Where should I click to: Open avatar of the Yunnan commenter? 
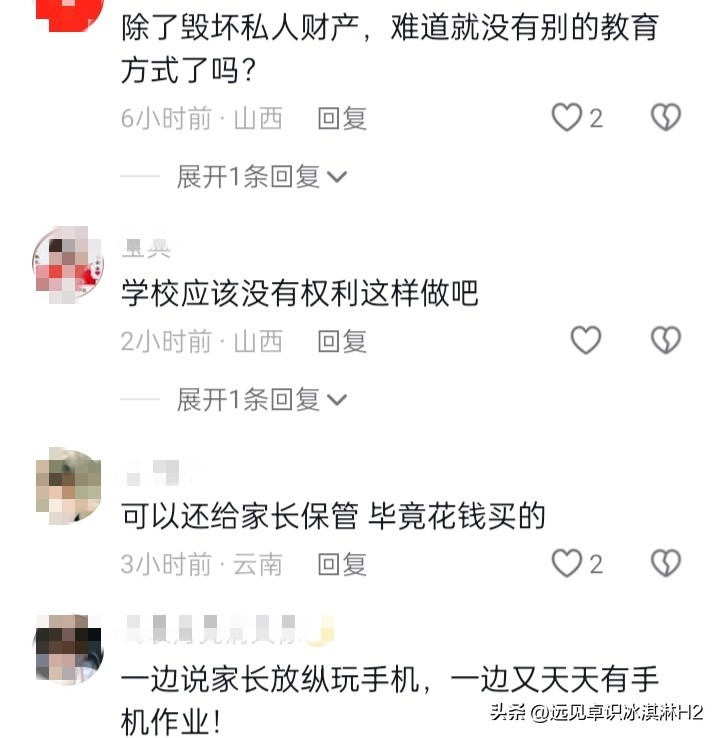[68, 486]
